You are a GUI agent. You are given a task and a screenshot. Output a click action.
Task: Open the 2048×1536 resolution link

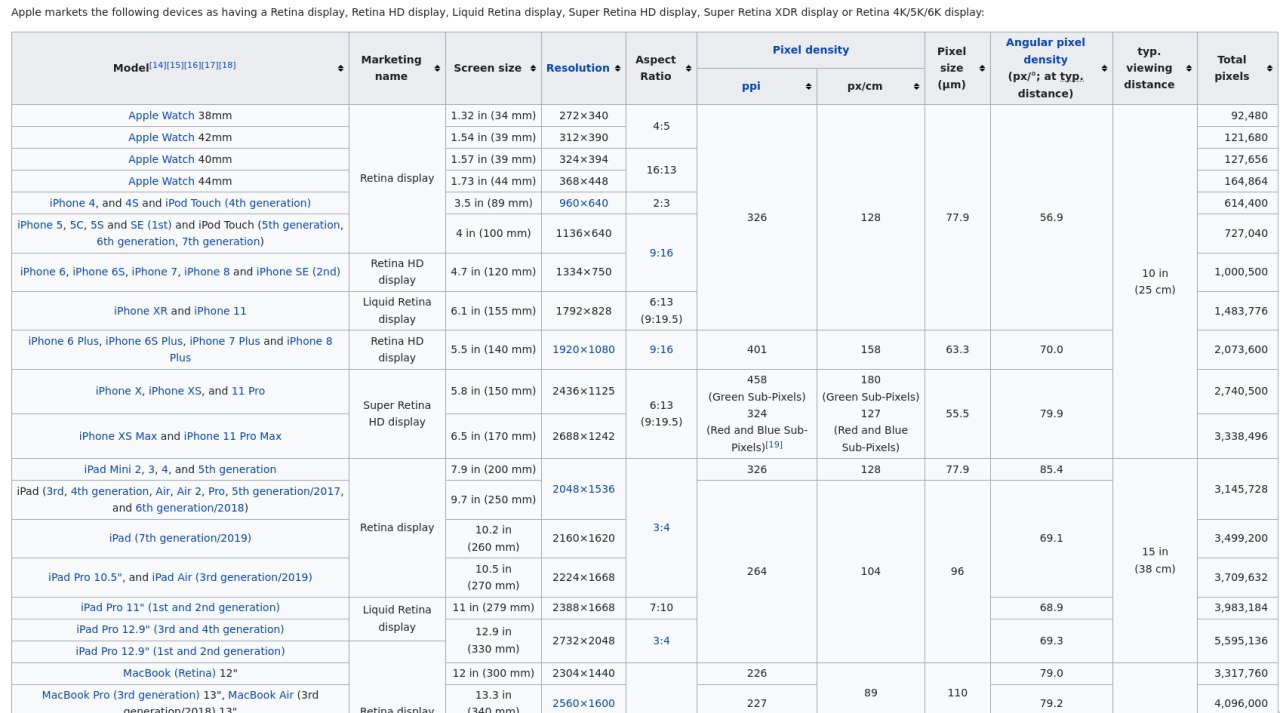pyautogui.click(x=584, y=489)
